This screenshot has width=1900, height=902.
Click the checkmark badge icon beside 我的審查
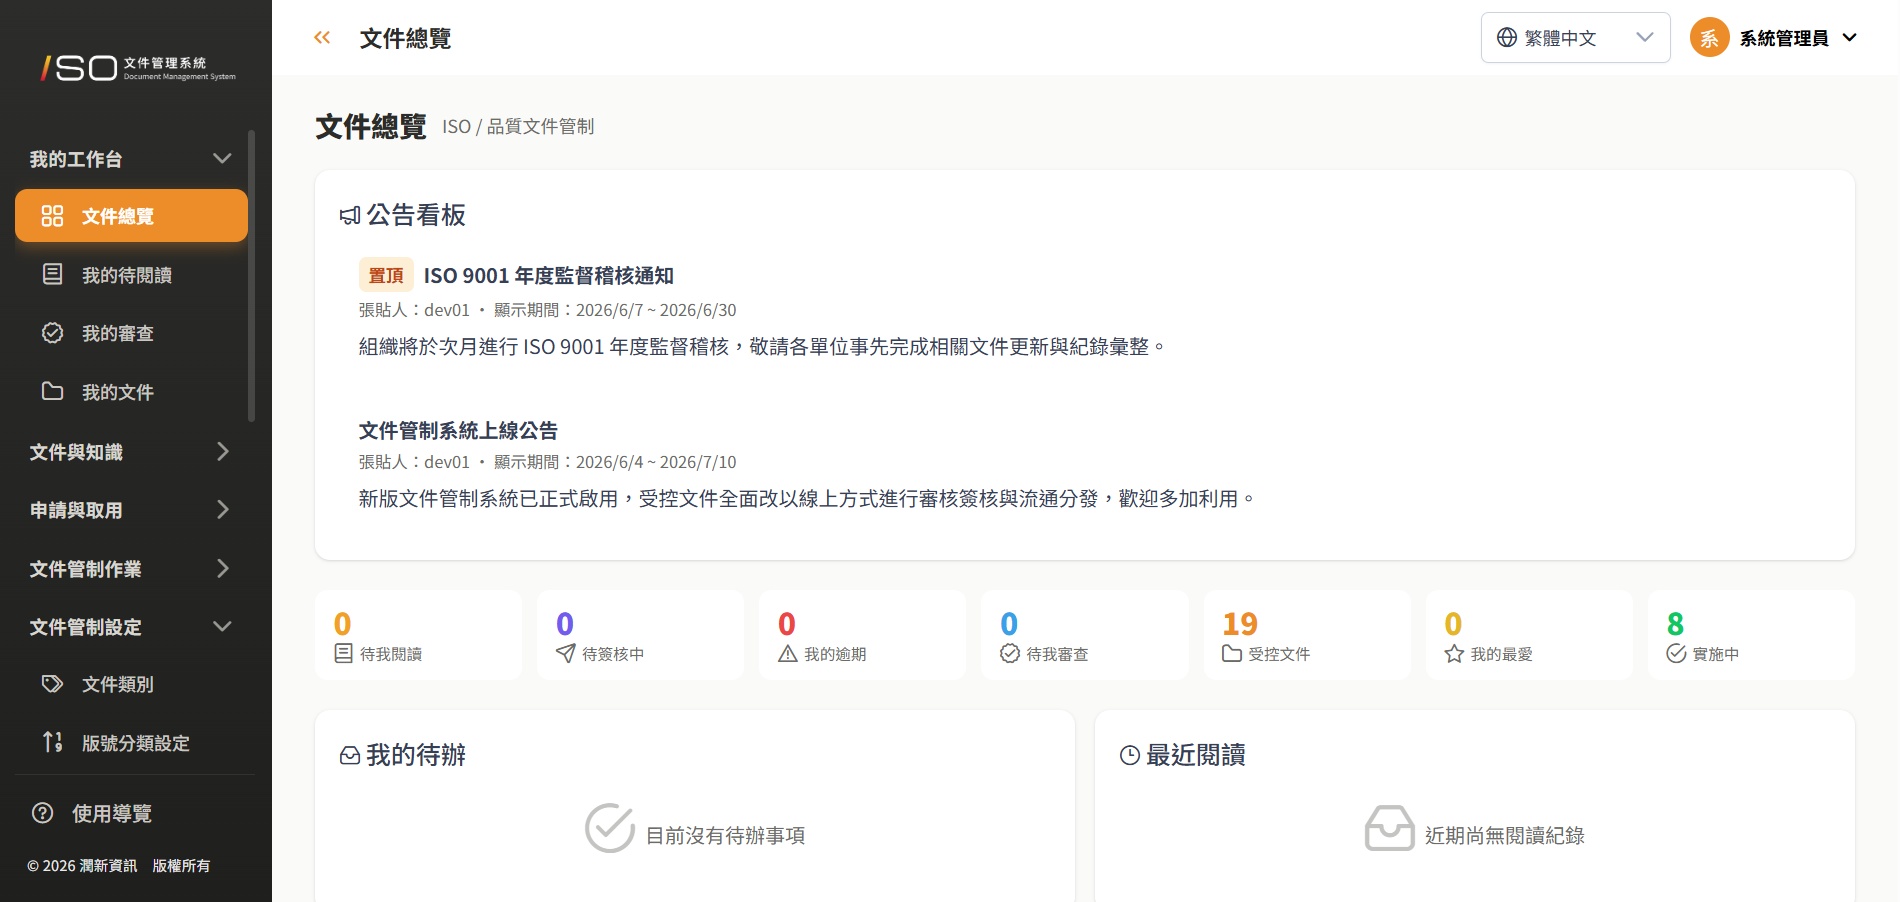[52, 333]
